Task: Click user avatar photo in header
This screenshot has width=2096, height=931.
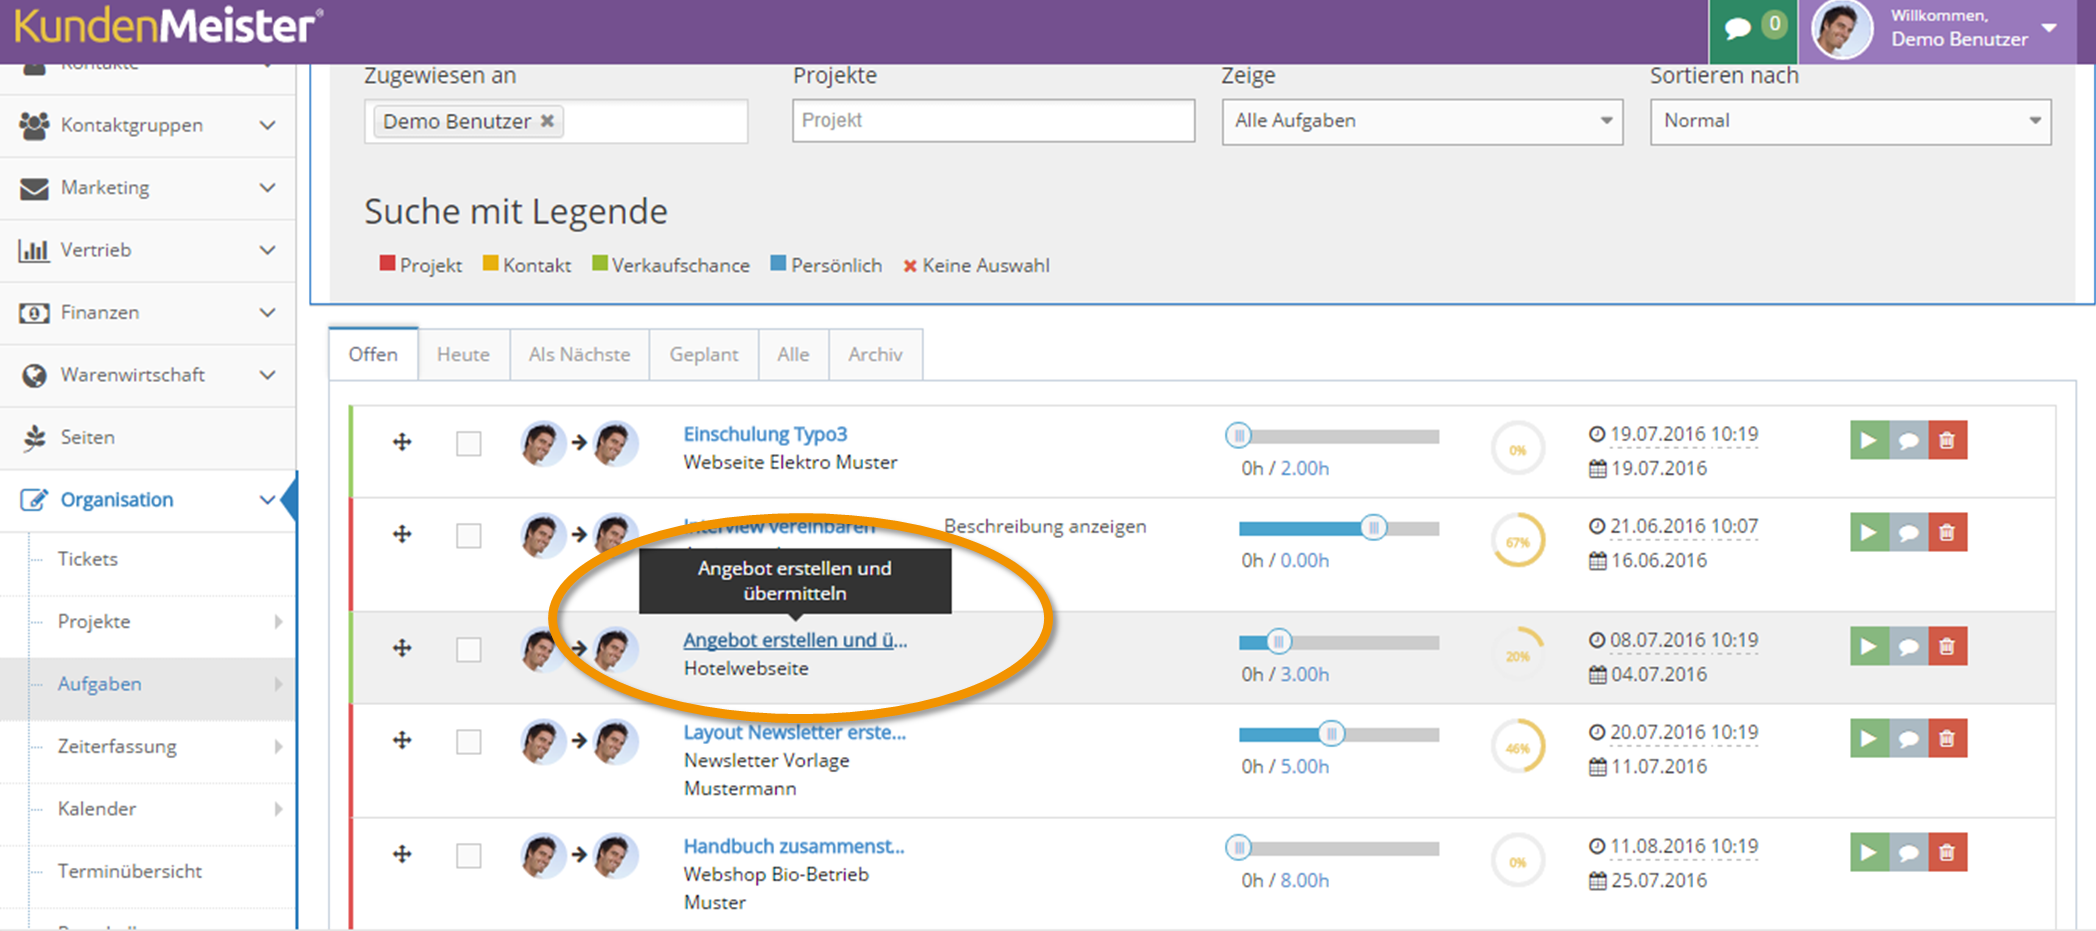Action: click(x=1841, y=29)
